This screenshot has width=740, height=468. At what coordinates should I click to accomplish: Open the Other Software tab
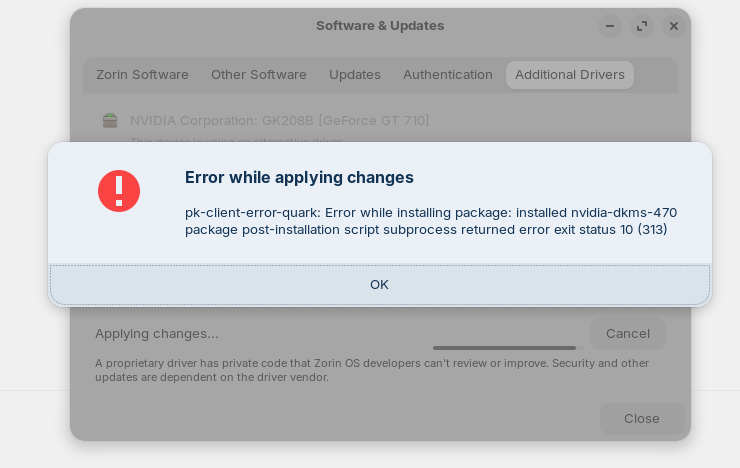click(x=259, y=75)
